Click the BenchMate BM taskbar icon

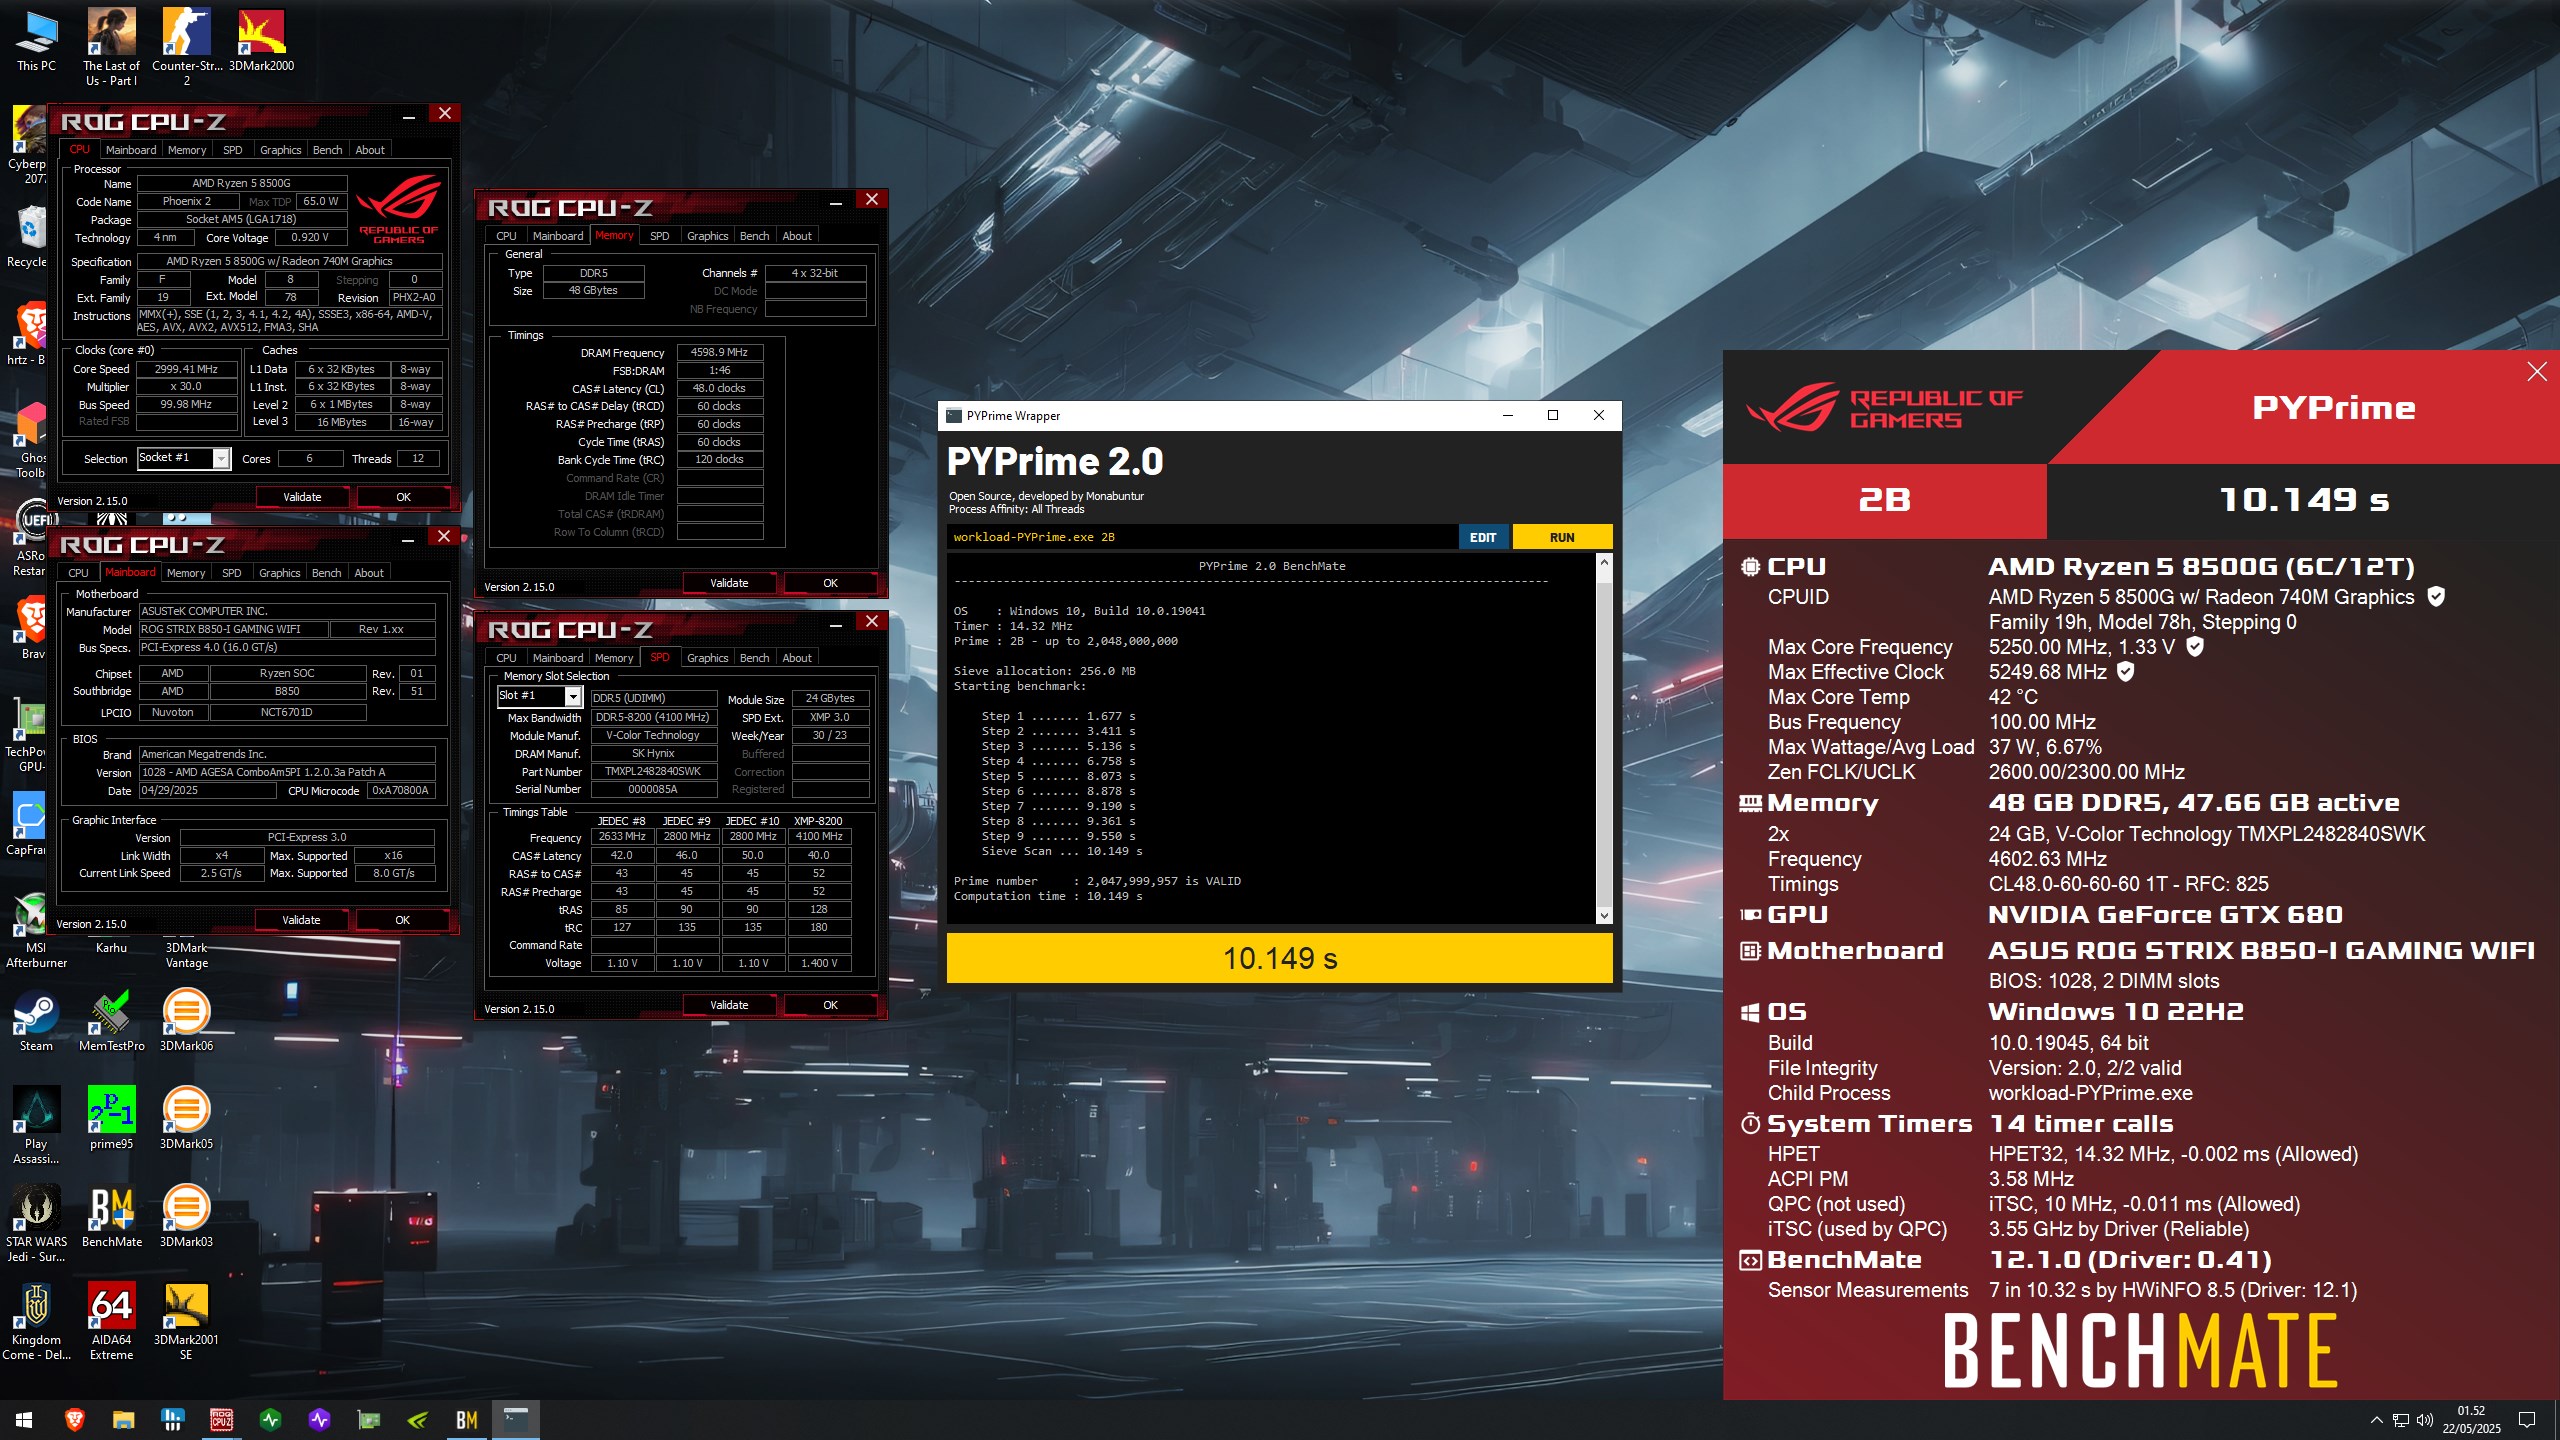(466, 1420)
